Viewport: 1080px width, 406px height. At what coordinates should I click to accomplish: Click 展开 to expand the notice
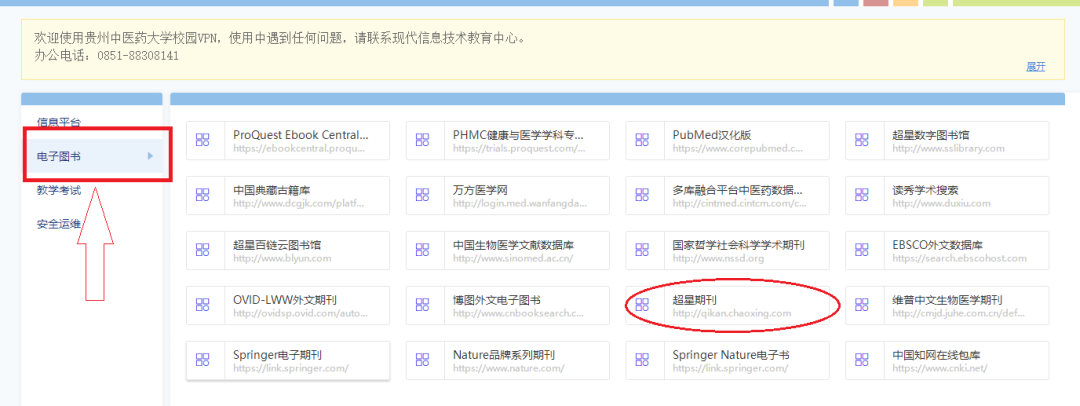pyautogui.click(x=1036, y=67)
